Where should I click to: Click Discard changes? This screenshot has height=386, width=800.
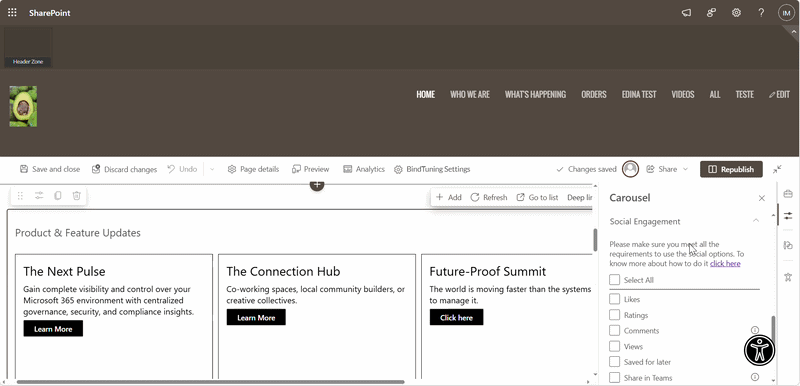click(x=124, y=169)
